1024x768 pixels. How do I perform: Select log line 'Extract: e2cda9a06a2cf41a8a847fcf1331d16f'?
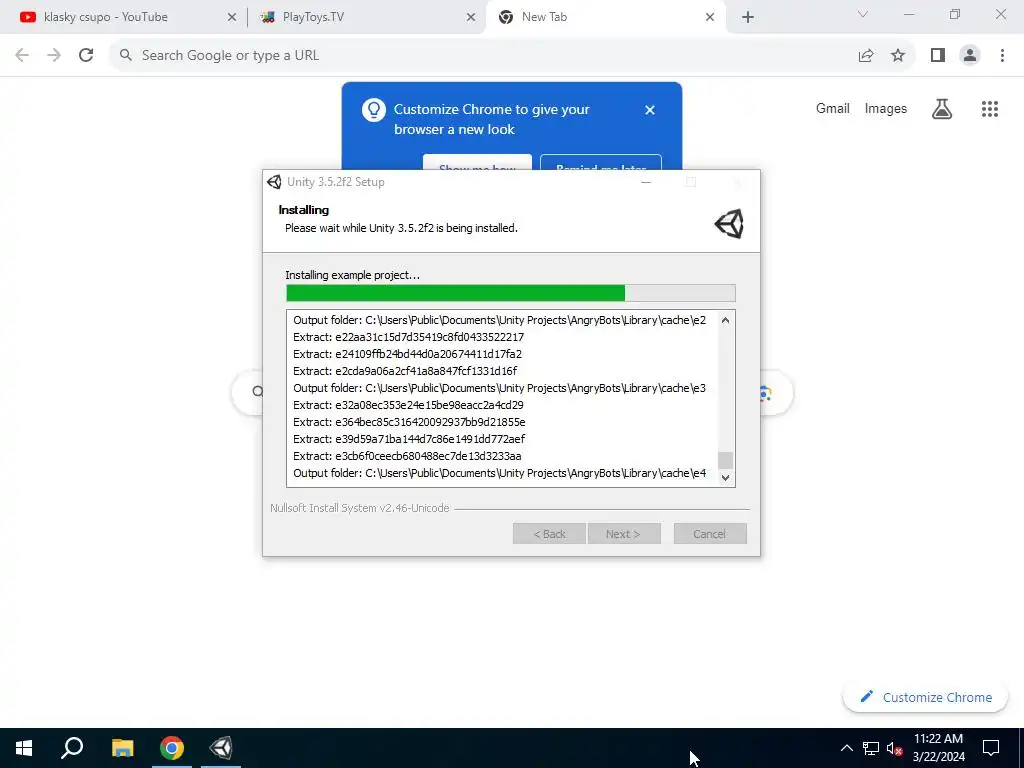[405, 371]
